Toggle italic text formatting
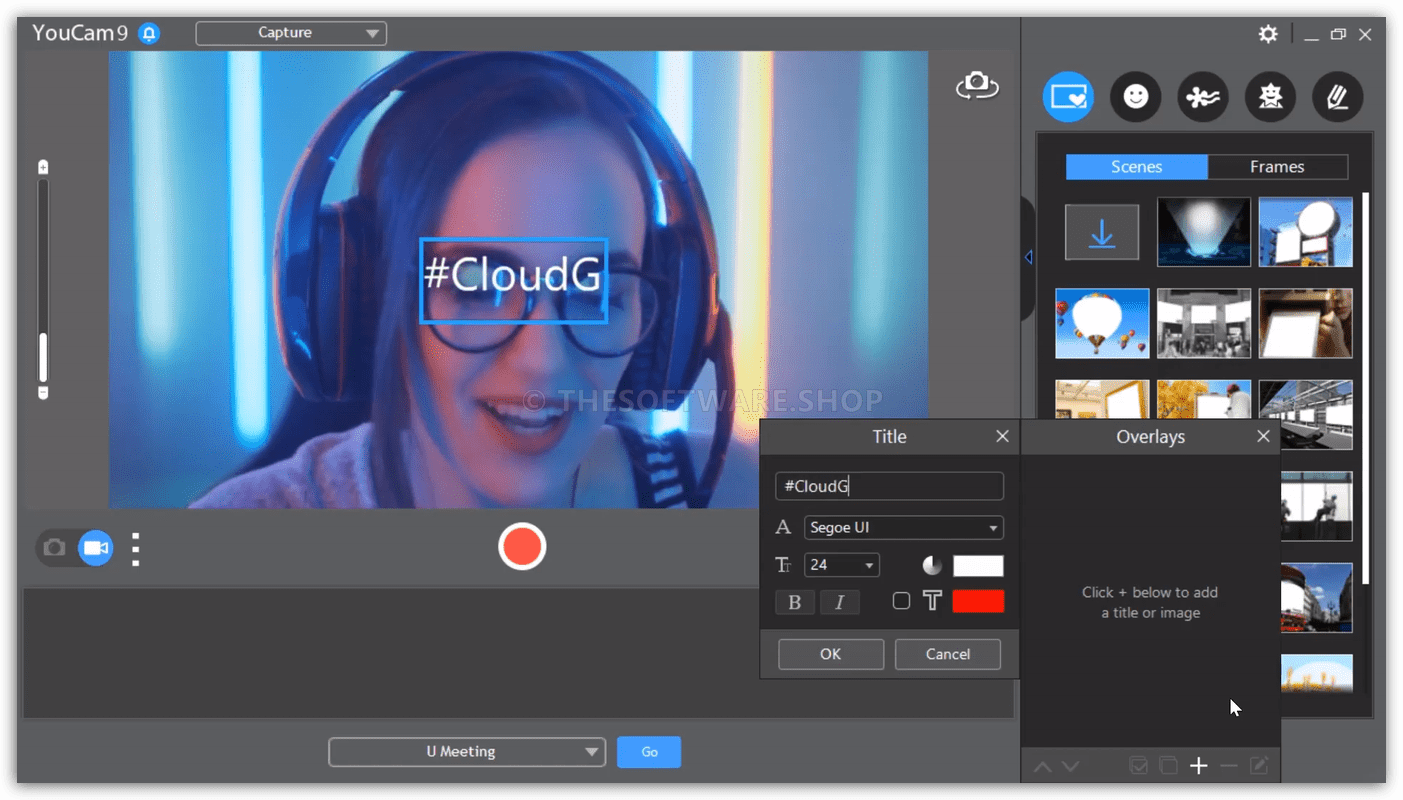 click(839, 602)
